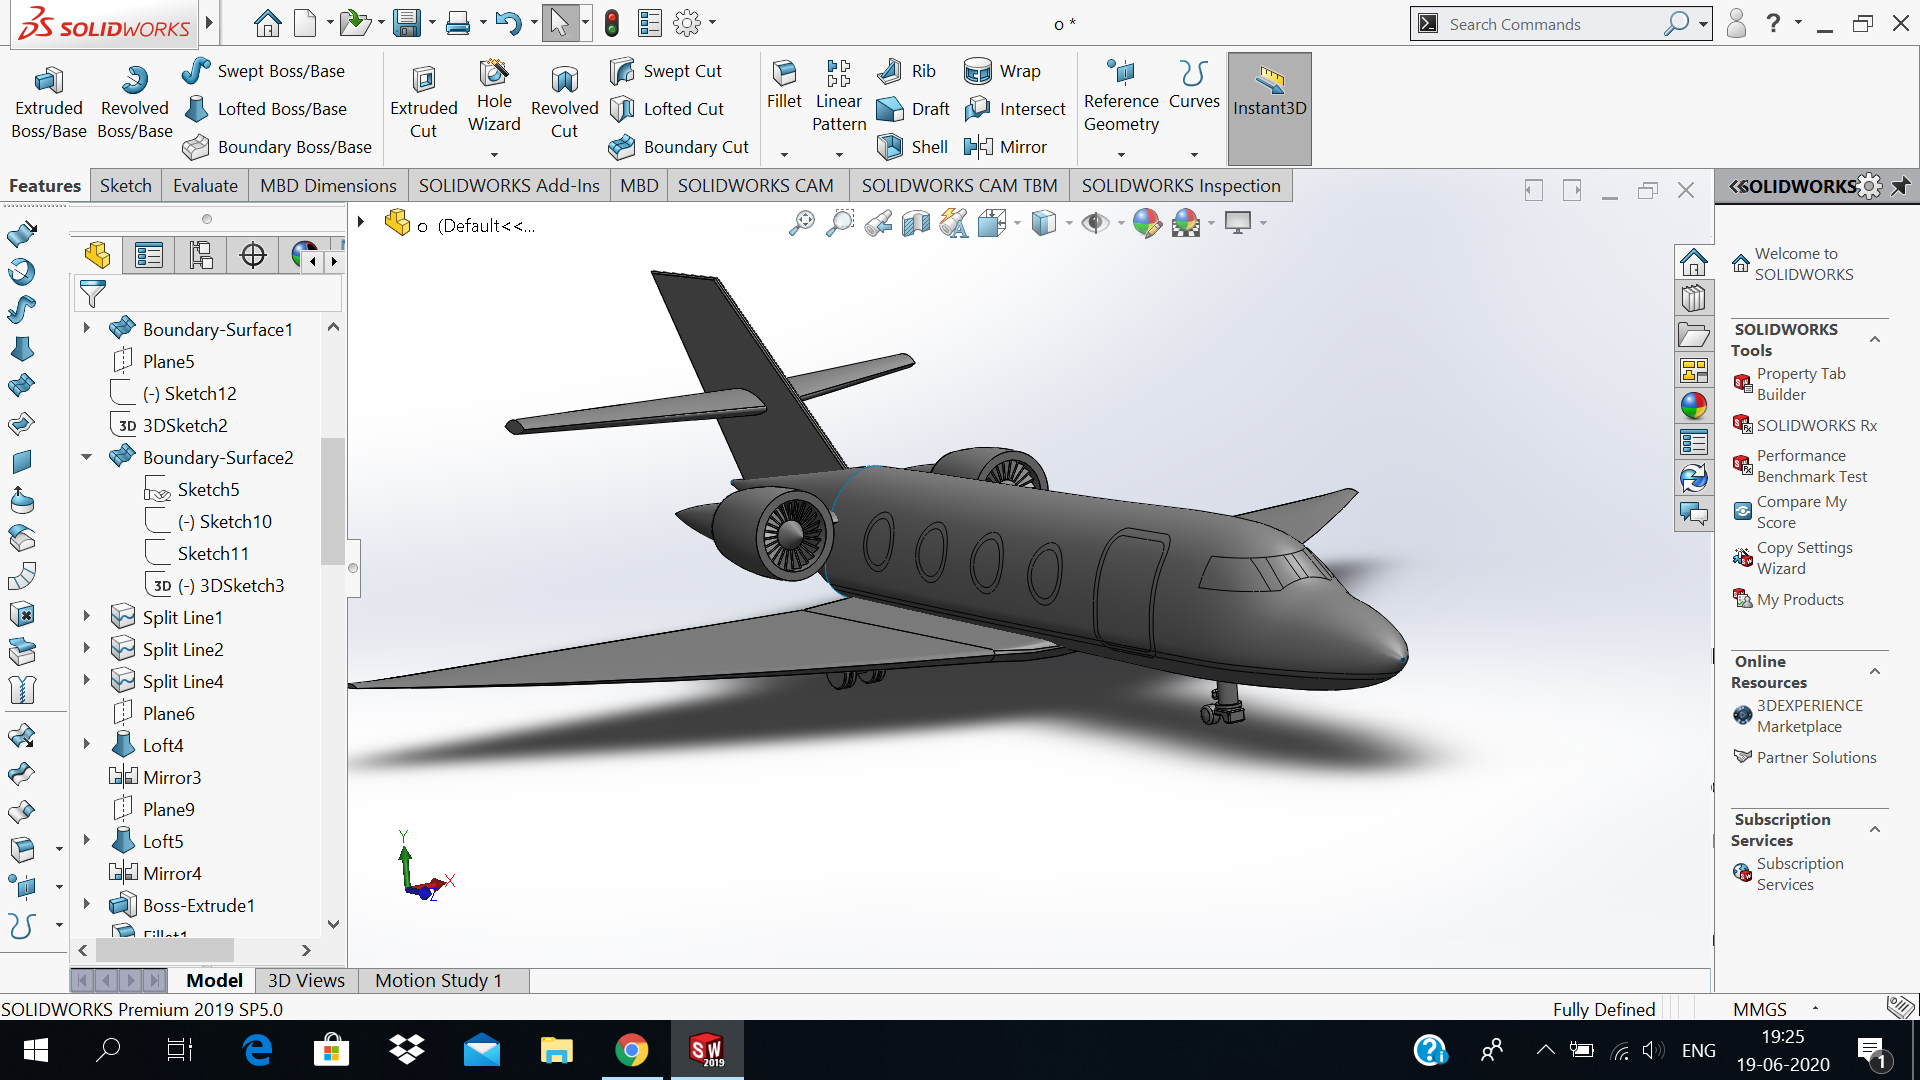Open File Explorer from the taskbar

coord(556,1050)
